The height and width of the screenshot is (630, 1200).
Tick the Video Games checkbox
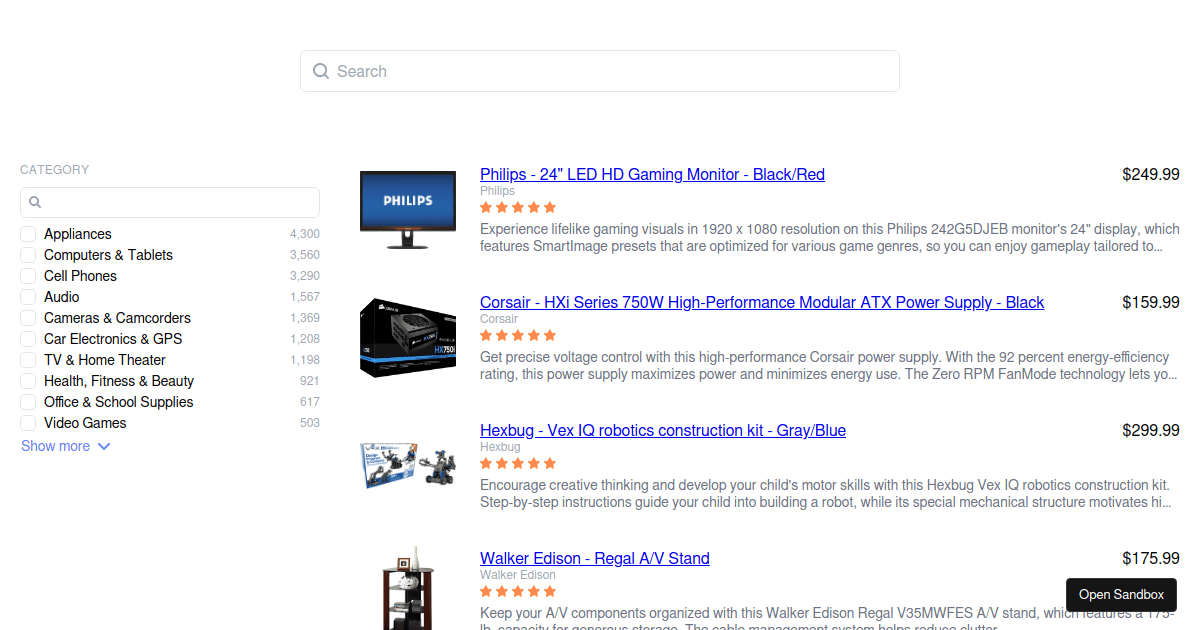[28, 423]
